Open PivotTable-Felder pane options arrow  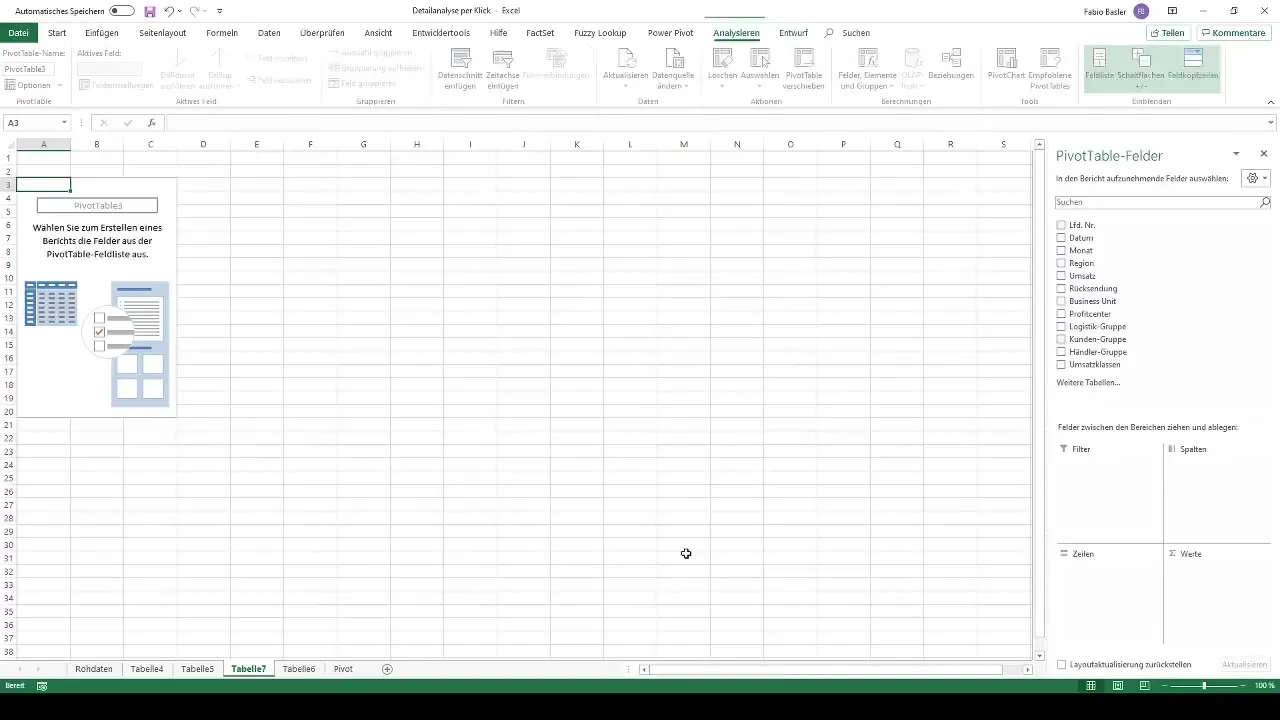point(1236,154)
